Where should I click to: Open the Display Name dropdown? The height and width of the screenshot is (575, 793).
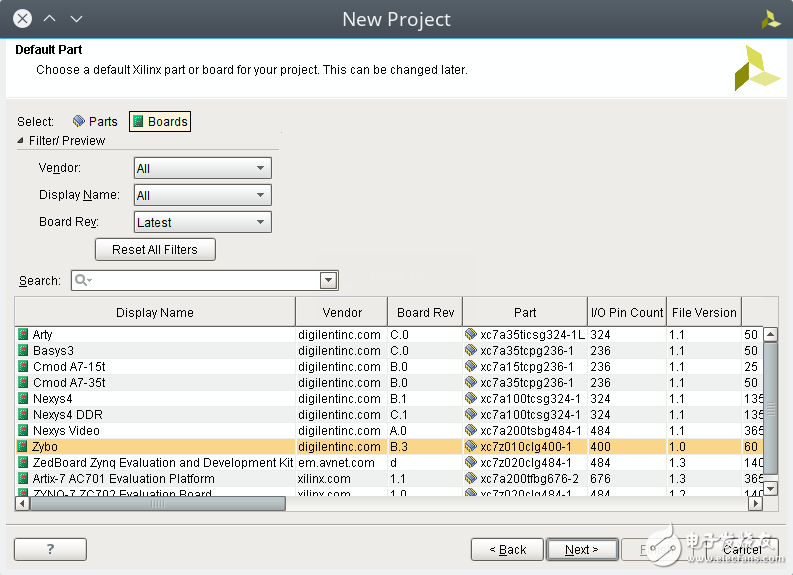point(202,196)
